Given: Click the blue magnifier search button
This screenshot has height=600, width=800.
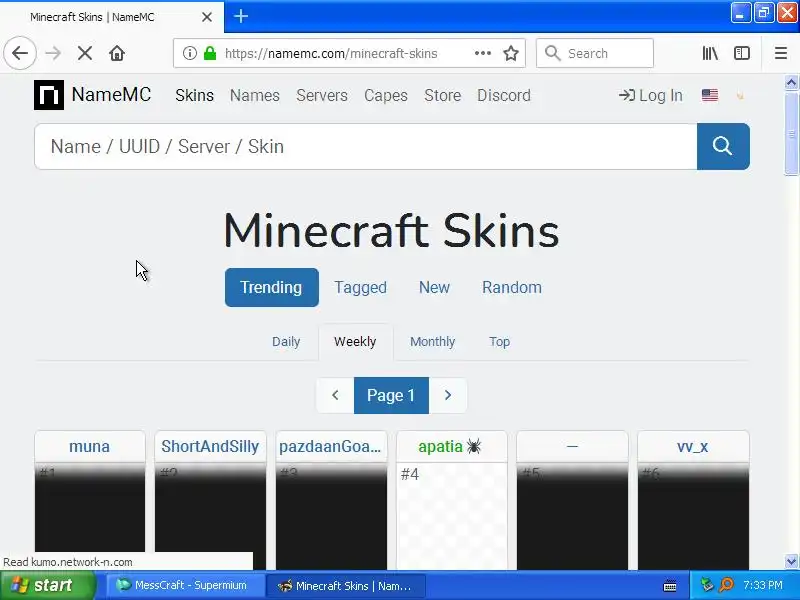Looking at the screenshot, I should [x=723, y=146].
